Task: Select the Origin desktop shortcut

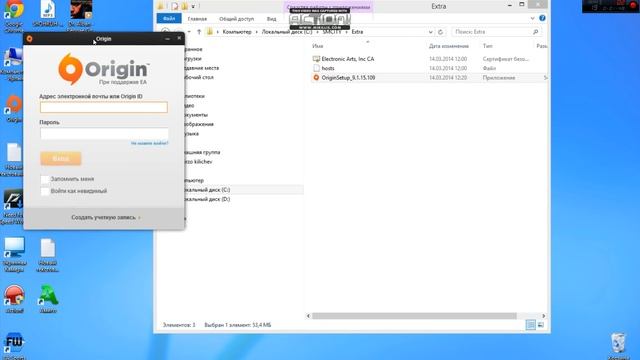Action: point(14,109)
